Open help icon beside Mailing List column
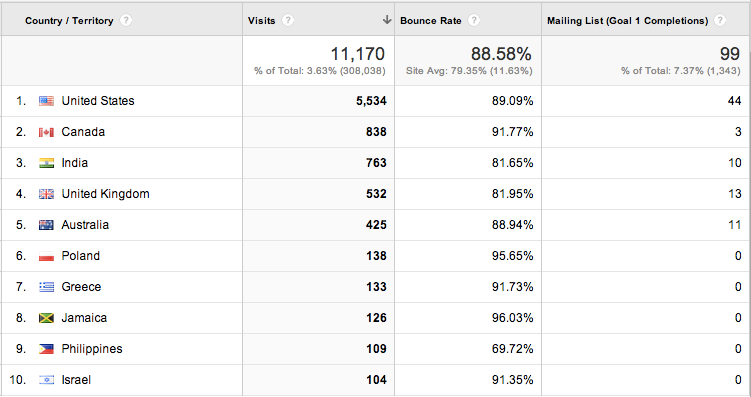Screen dimensions: 751x397 [x=720, y=20]
